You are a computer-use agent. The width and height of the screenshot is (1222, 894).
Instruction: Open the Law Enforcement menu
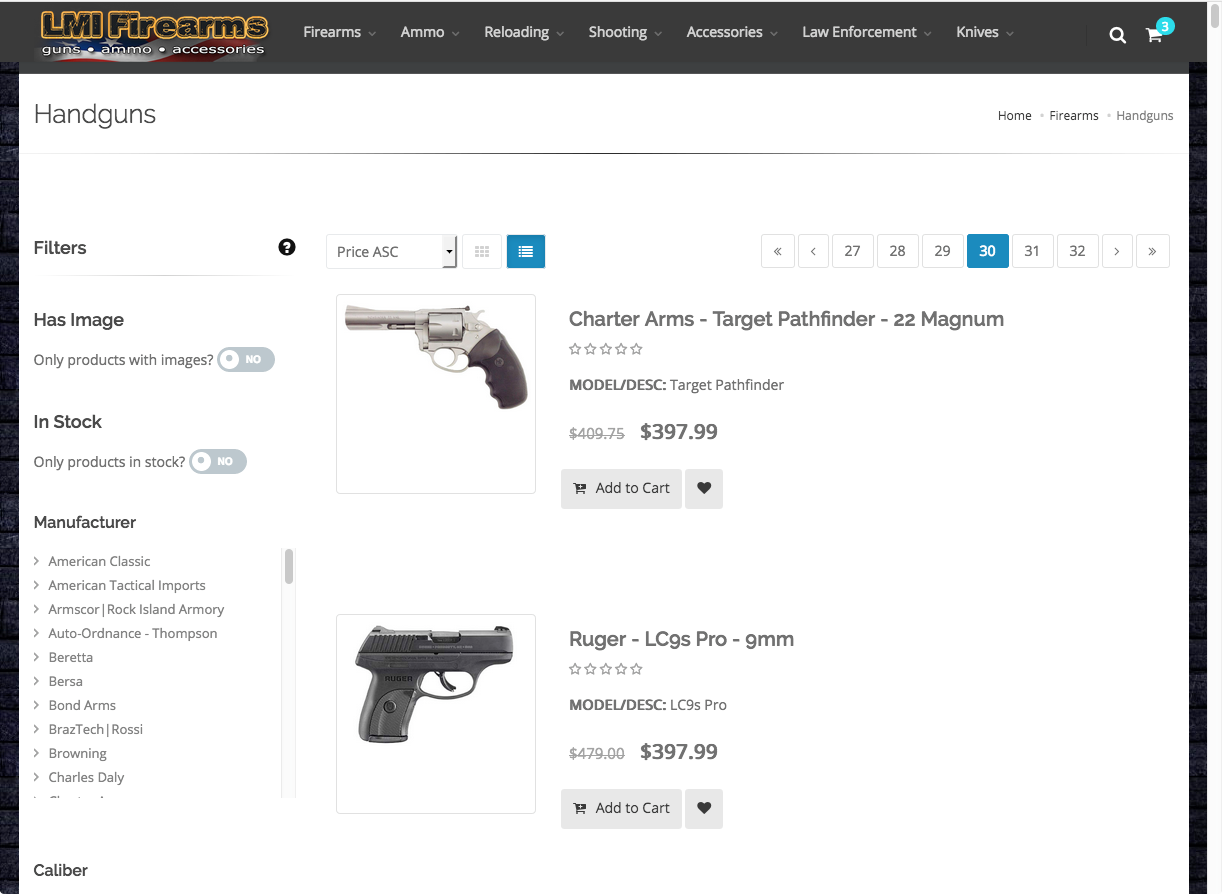[x=867, y=32]
